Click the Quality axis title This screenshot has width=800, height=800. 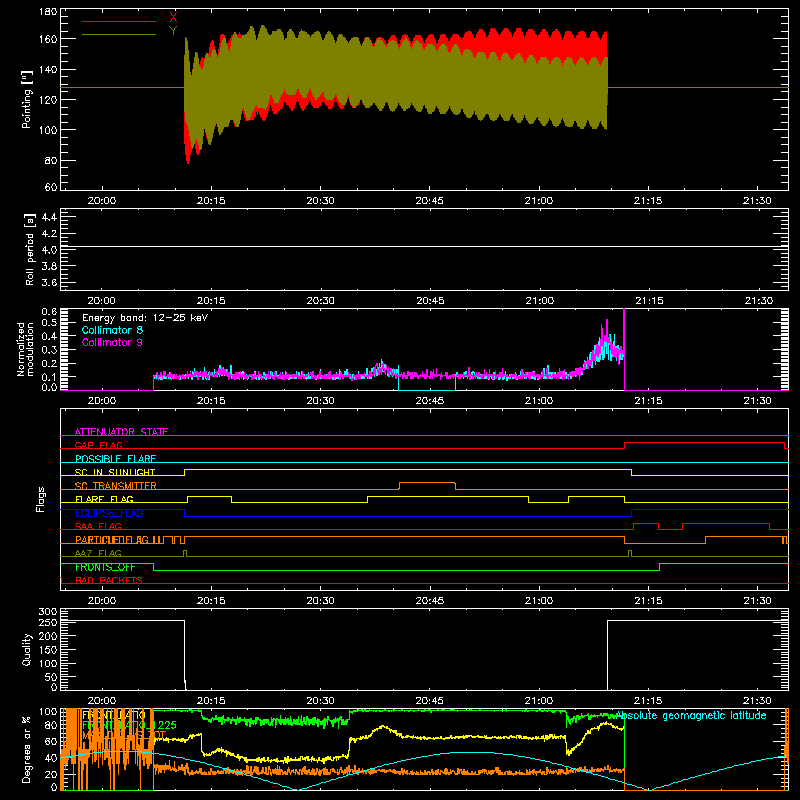(x=27, y=649)
